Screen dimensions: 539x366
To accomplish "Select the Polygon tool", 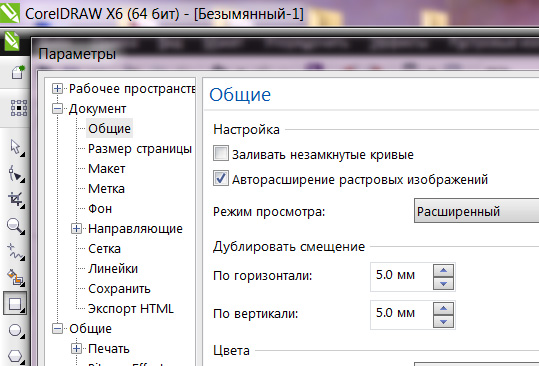I will click(15, 356).
